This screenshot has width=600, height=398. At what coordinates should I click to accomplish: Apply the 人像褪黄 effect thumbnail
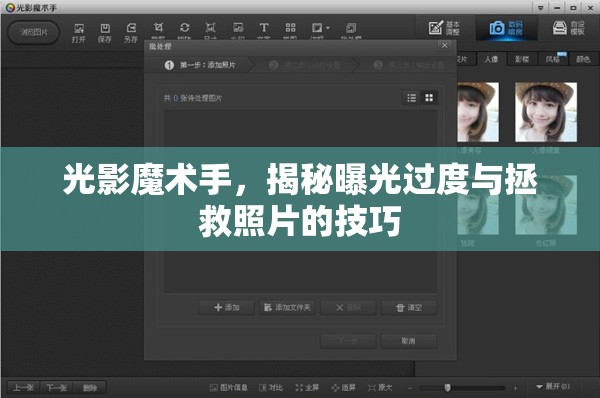(x=546, y=112)
